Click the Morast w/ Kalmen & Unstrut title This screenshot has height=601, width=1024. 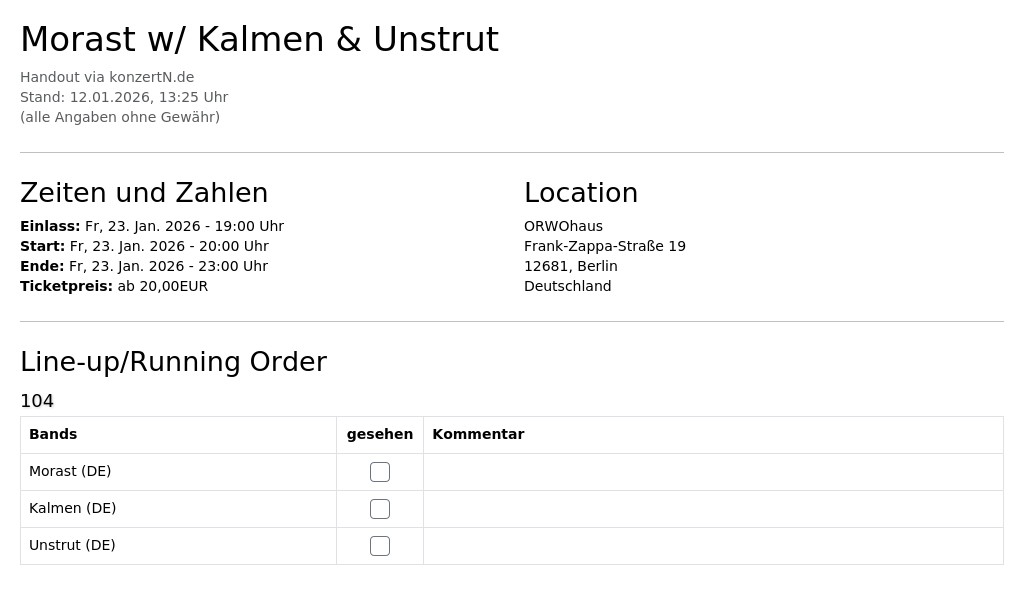point(259,39)
